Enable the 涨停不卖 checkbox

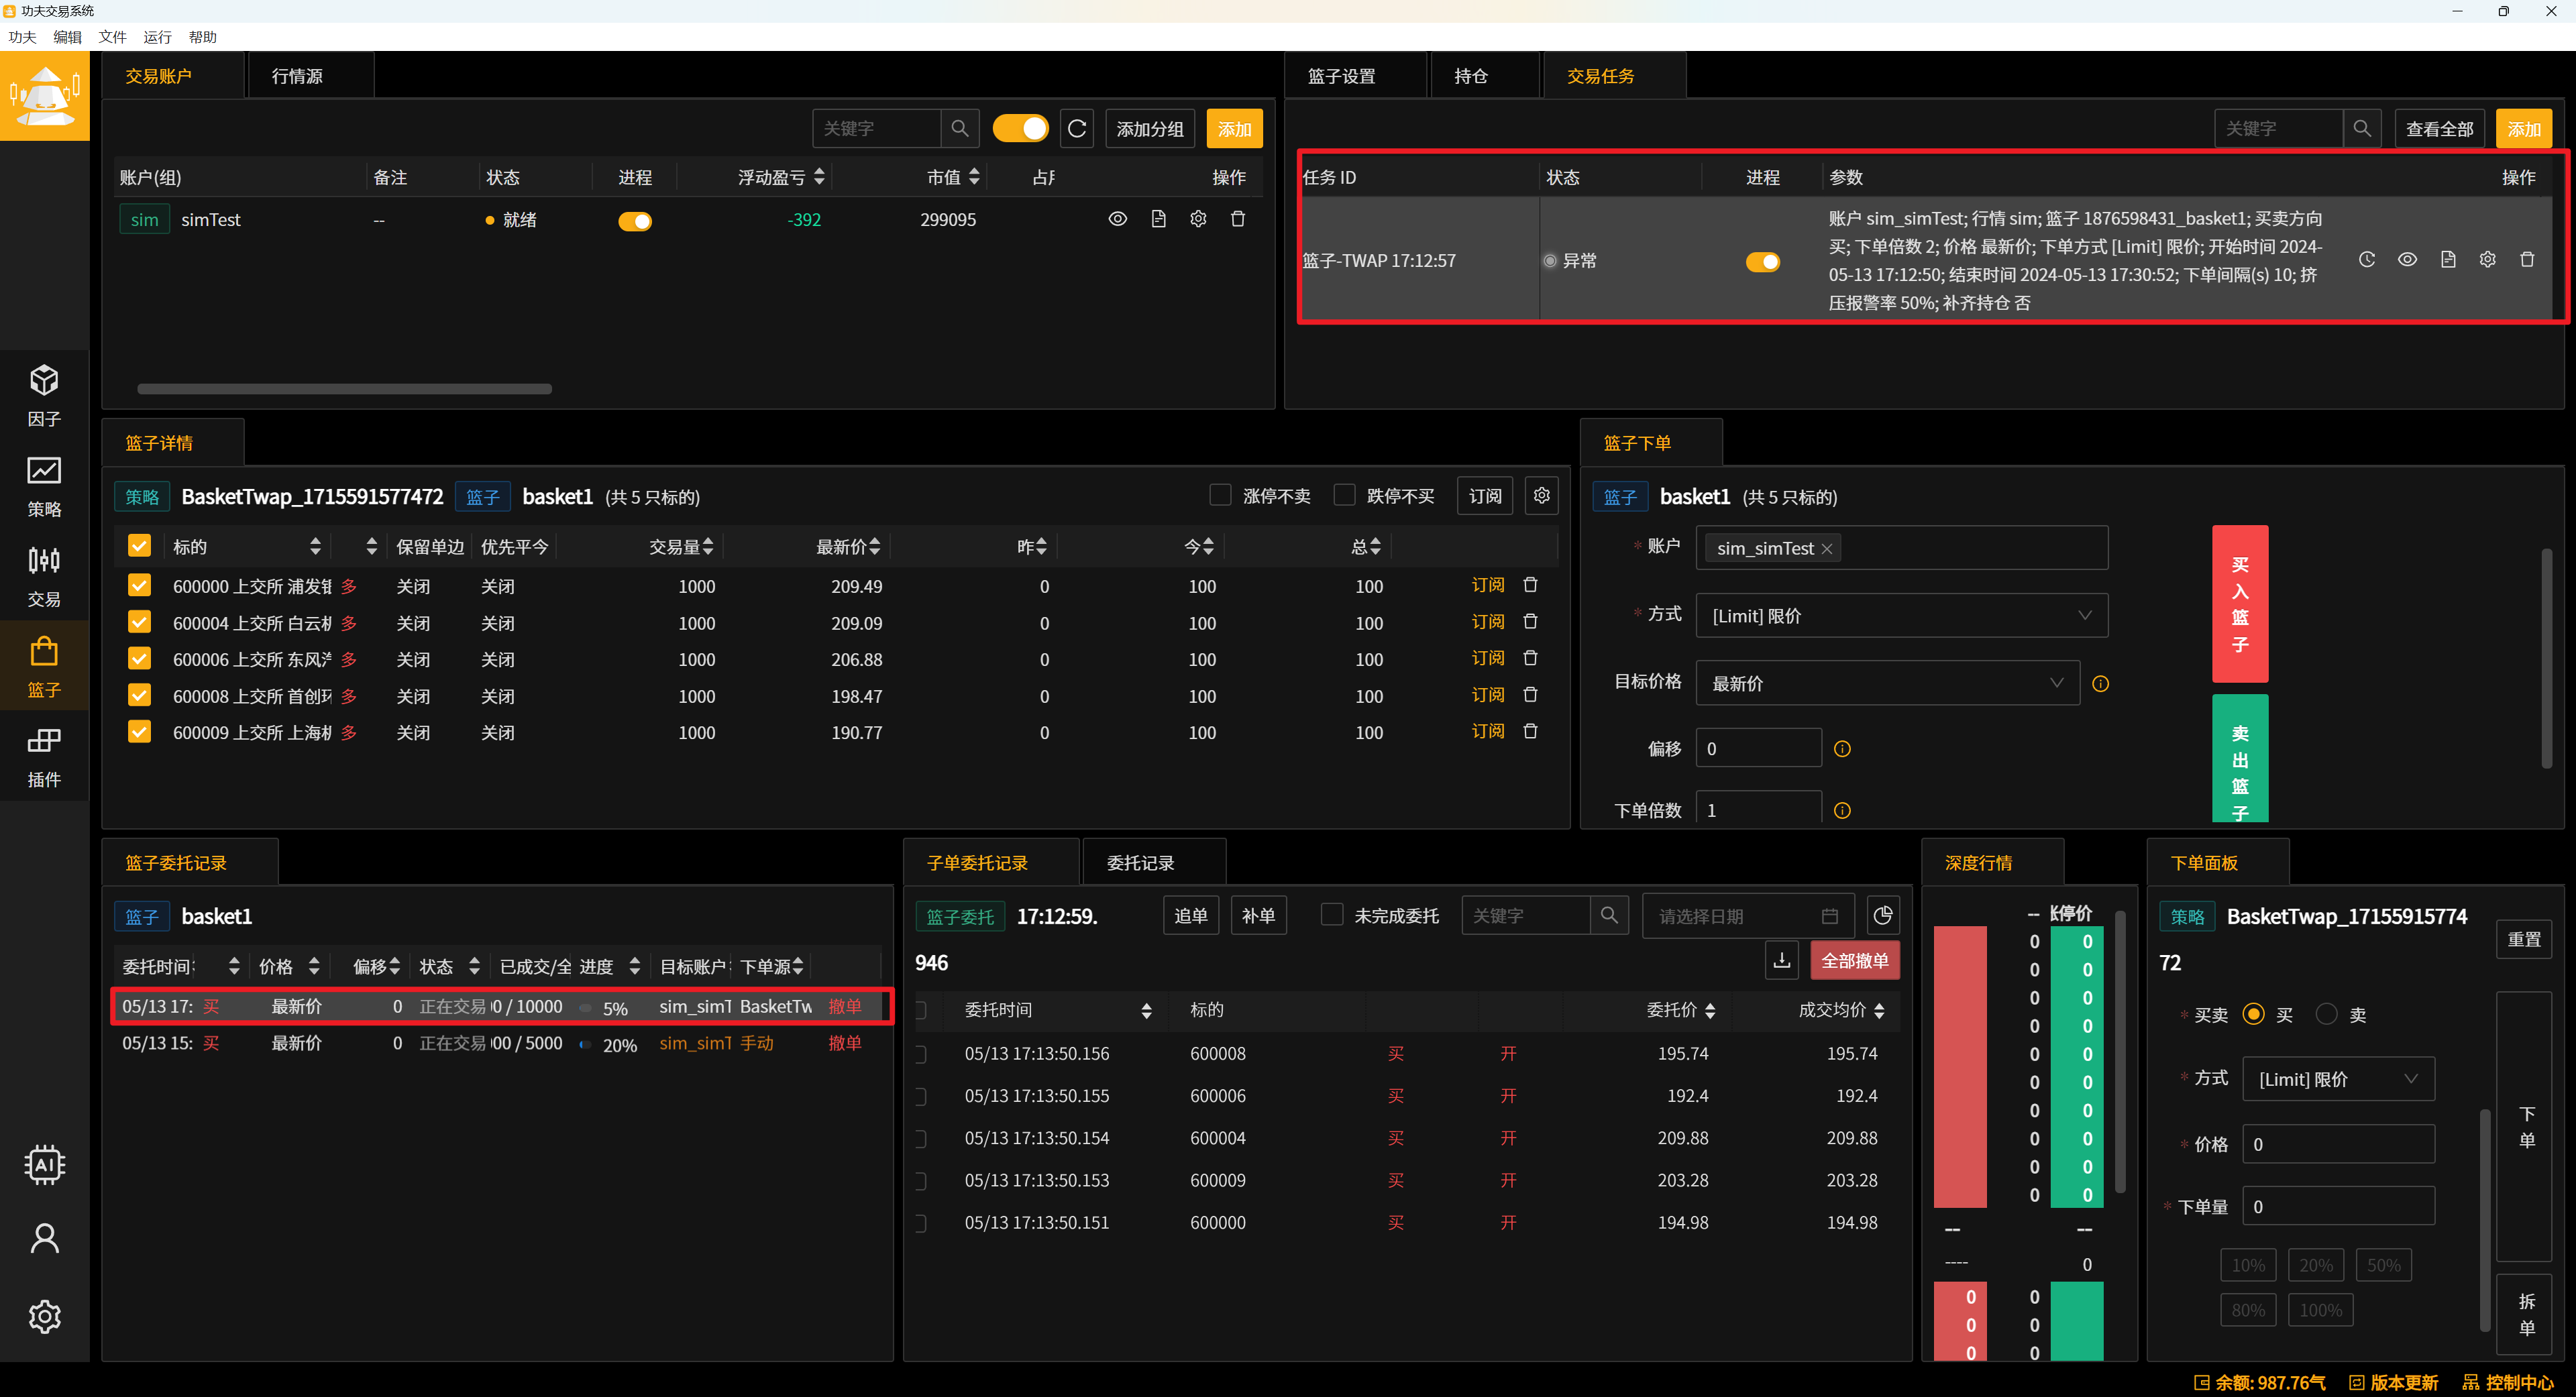[x=1220, y=495]
